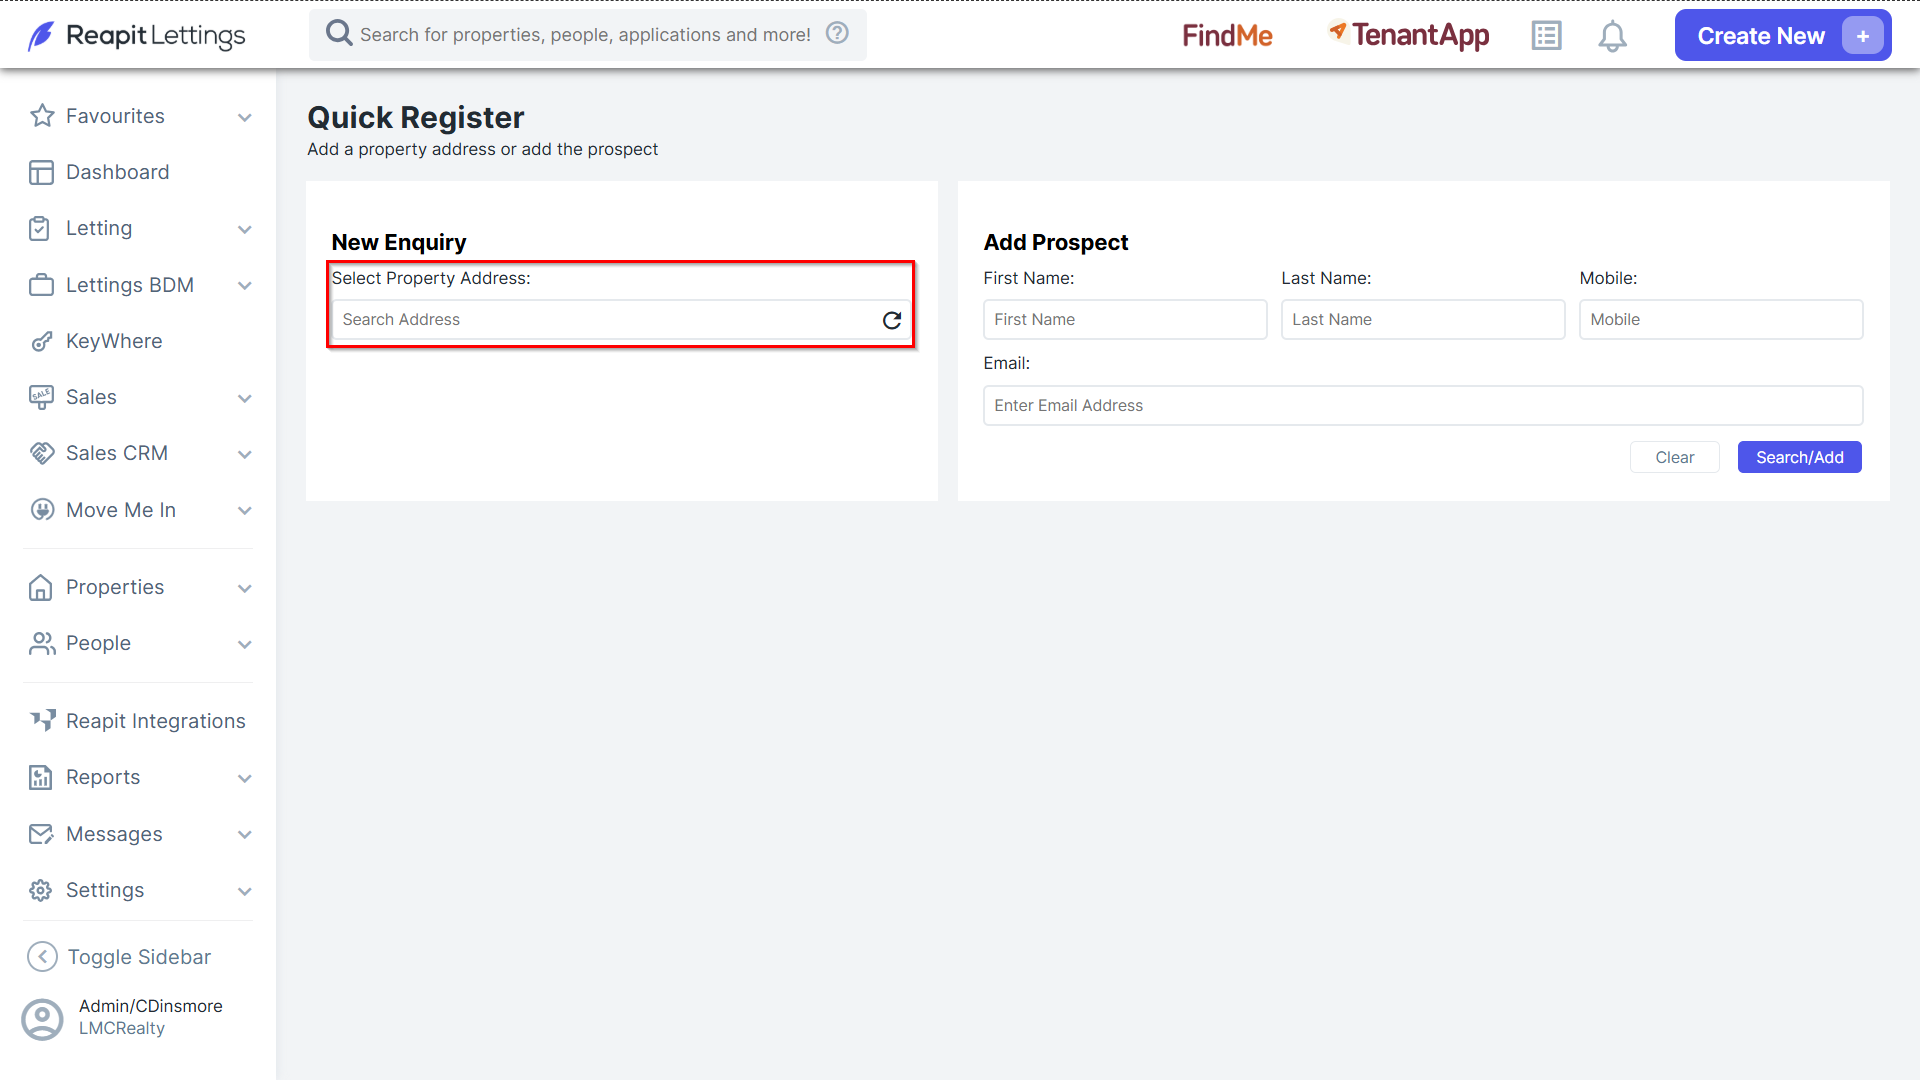Click the Enter Email Address field
Image resolution: width=1920 pixels, height=1080 pixels.
tap(1422, 406)
